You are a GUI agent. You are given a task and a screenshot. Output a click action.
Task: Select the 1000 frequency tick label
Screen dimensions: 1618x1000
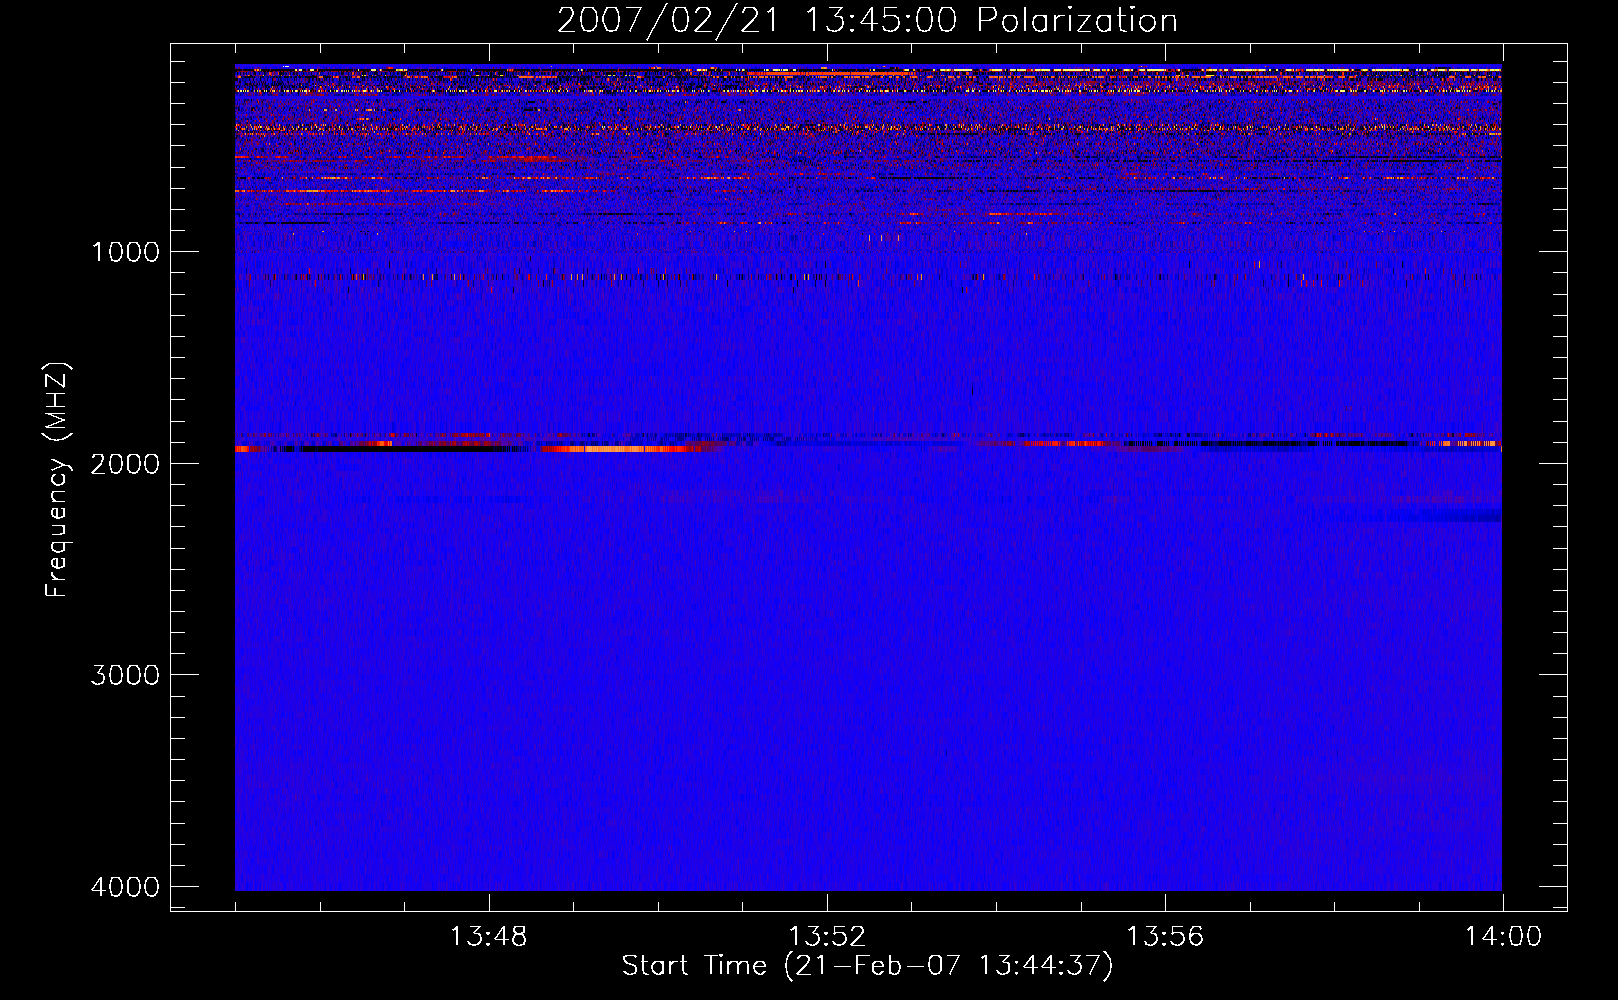(x=125, y=251)
